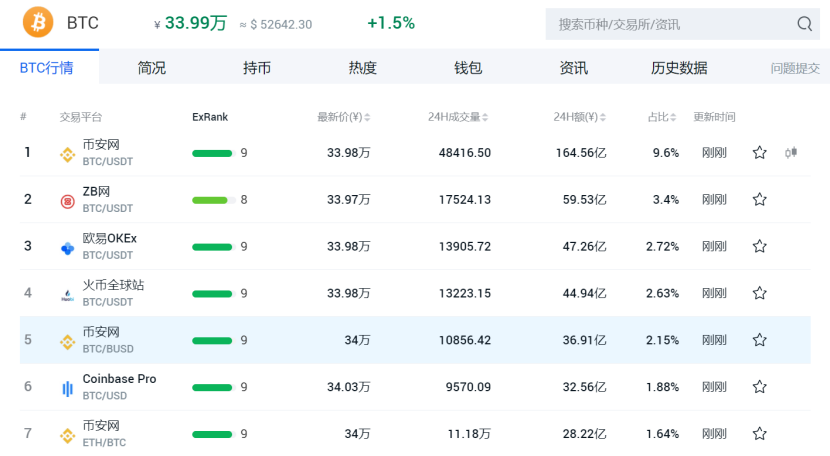Viewport: 830px width, 456px height.
Task: Click the ExRank bar for ZB
Action: click(214, 200)
